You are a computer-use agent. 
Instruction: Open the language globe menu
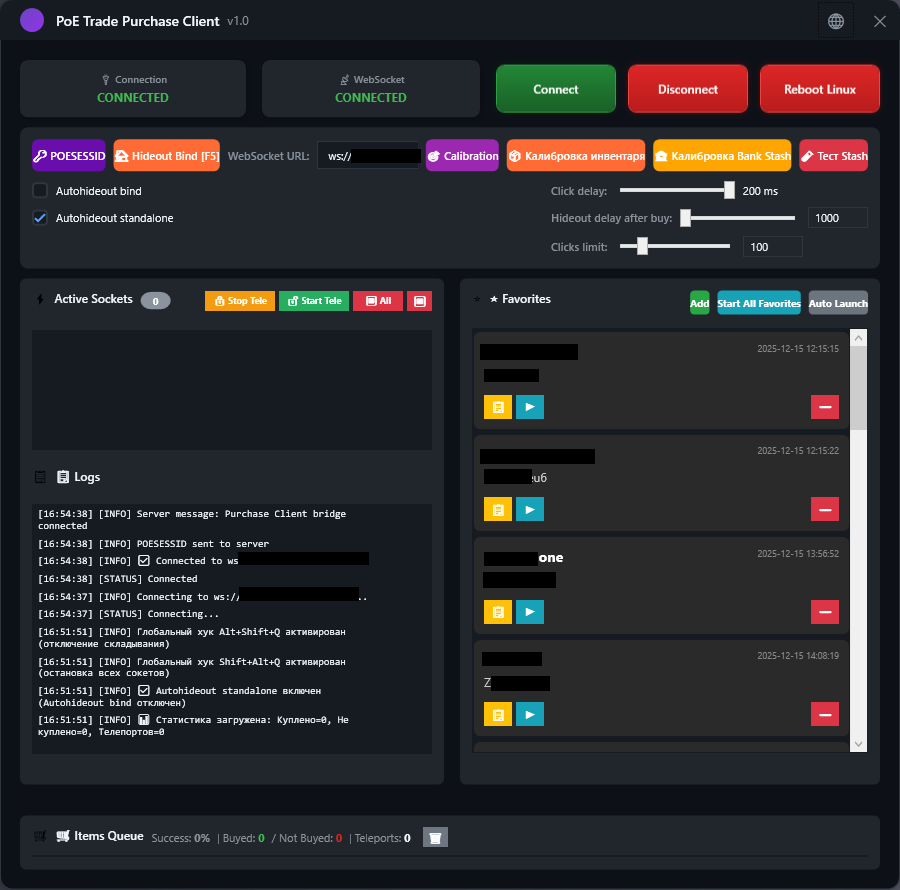point(836,20)
